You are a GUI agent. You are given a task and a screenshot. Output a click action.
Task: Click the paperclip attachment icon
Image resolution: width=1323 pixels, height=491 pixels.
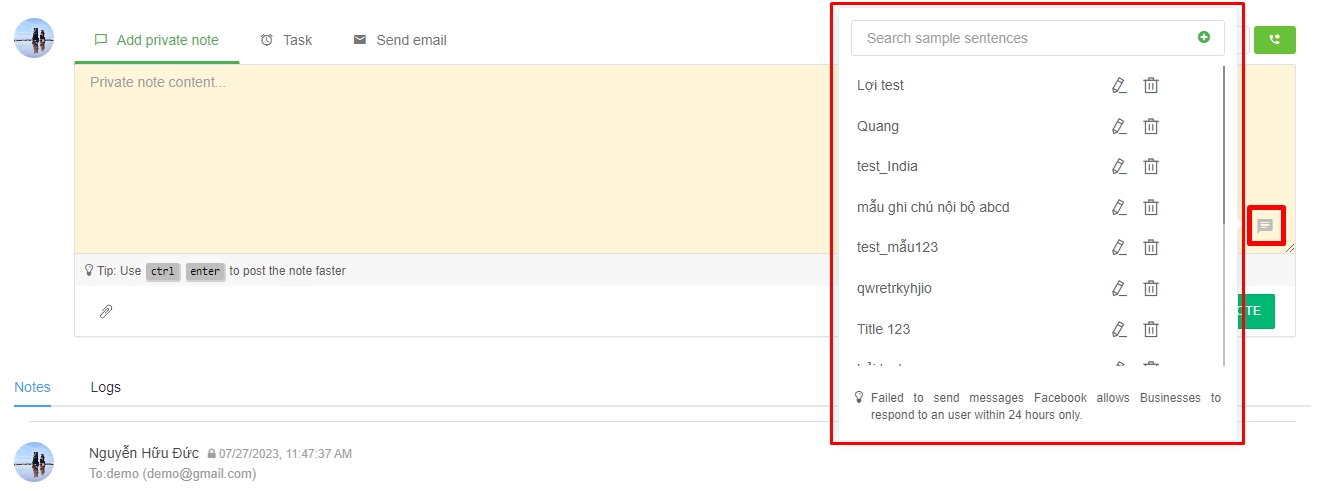coord(105,311)
